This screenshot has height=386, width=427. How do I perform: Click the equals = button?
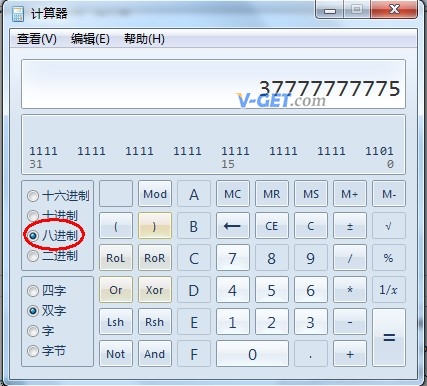[389, 338]
